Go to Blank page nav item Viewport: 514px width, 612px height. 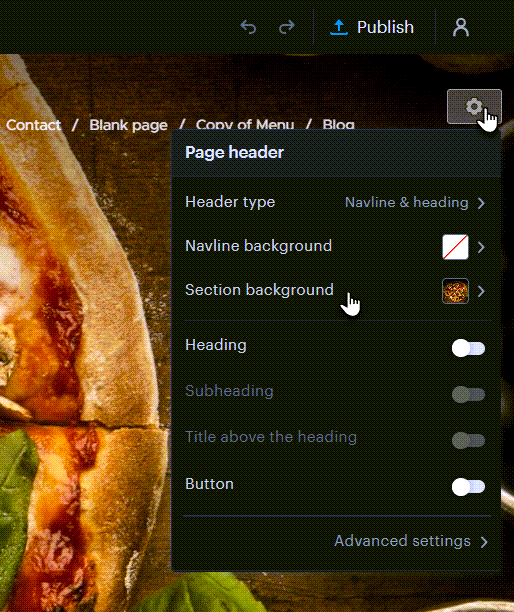128,125
